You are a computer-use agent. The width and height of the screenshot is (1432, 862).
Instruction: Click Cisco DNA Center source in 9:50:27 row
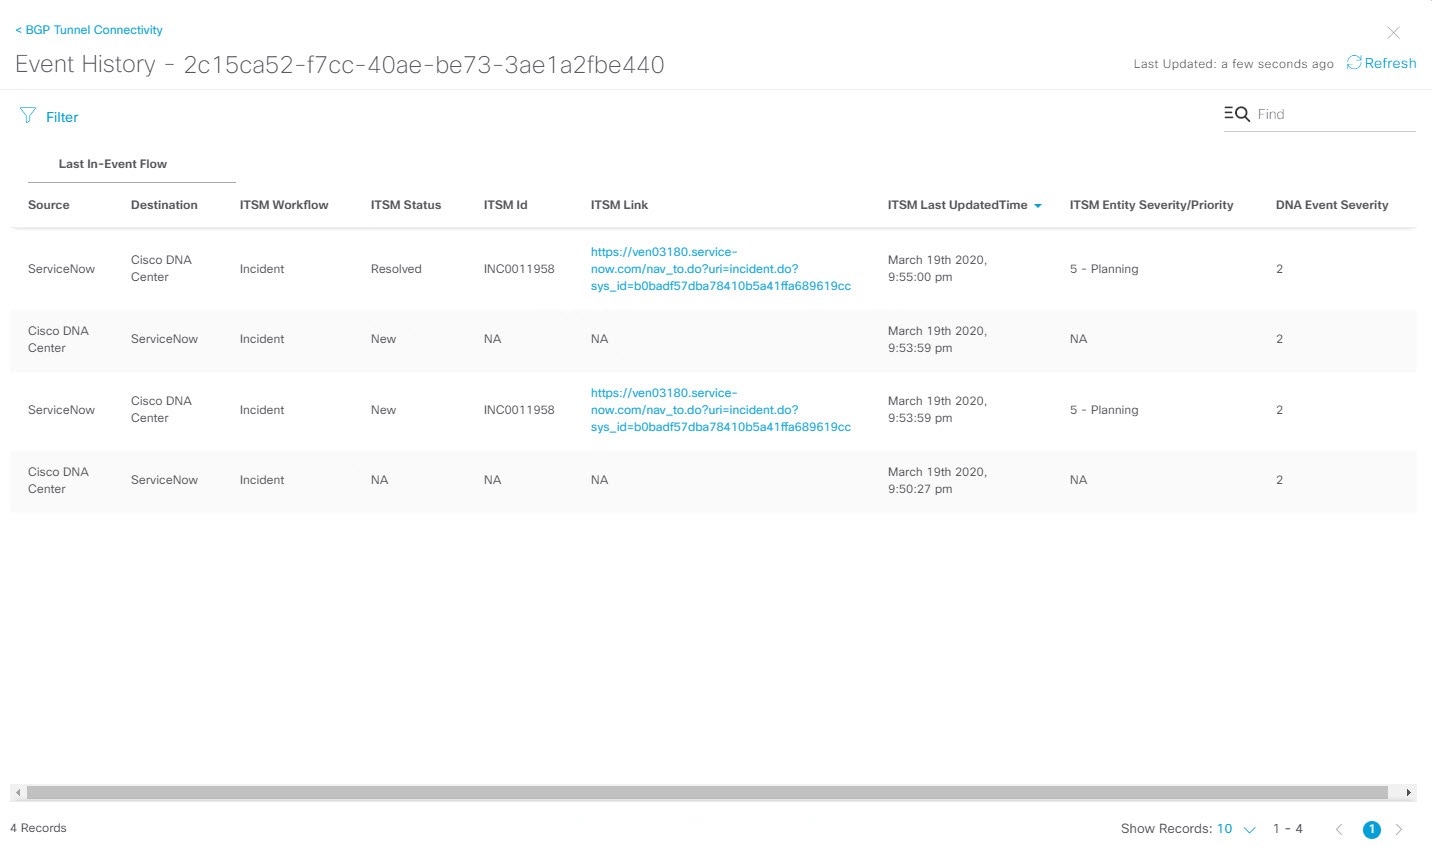pos(58,480)
